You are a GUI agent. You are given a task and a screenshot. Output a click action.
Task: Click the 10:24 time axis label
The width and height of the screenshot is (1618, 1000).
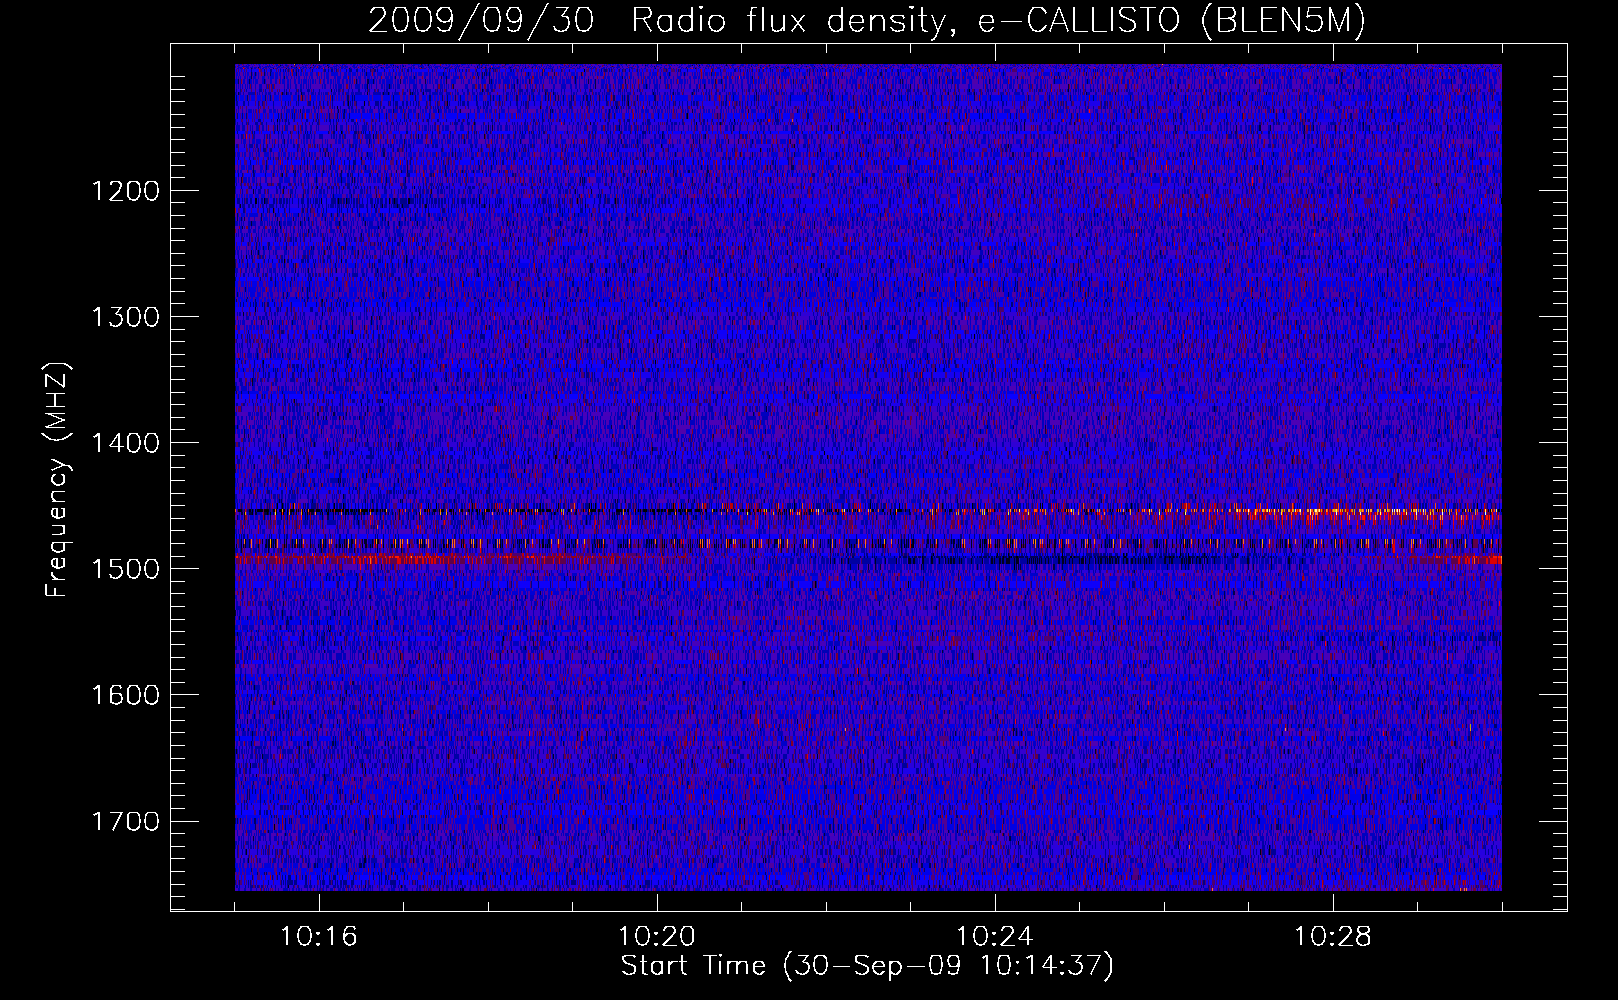995,937
